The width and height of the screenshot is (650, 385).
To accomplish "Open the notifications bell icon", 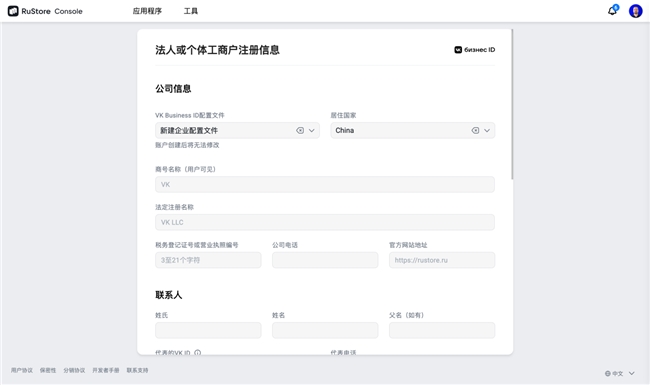I will tap(612, 11).
